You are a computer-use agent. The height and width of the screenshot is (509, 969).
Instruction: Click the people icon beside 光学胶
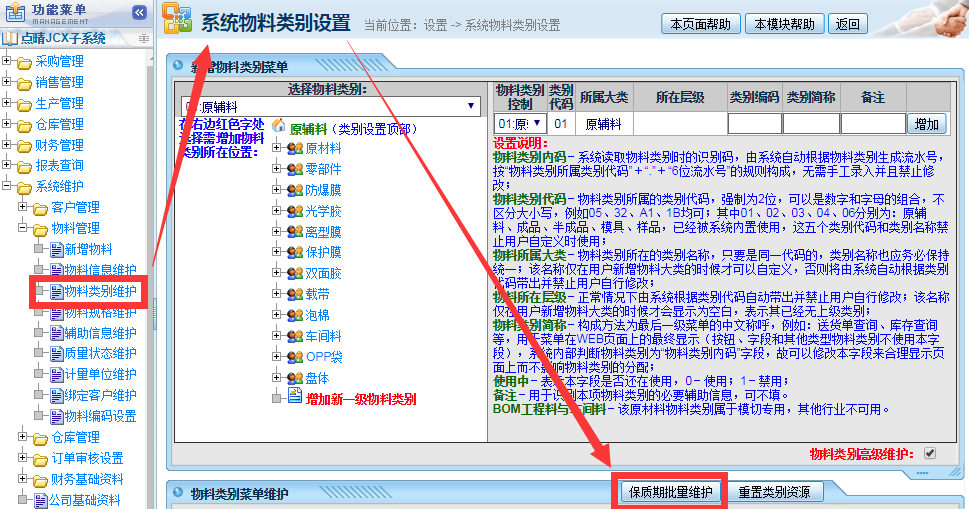[x=295, y=211]
